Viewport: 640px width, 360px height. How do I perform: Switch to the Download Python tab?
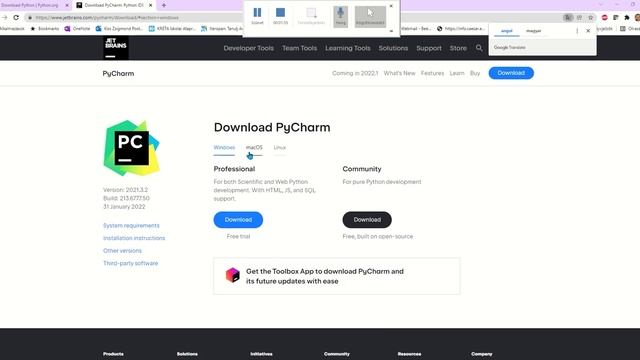point(31,5)
